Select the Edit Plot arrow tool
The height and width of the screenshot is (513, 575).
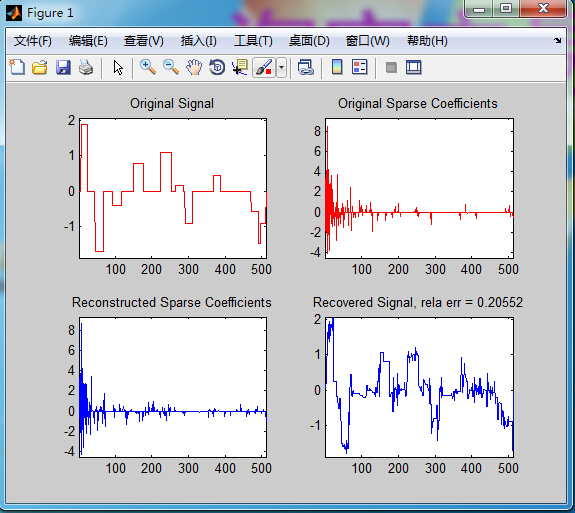click(118, 67)
